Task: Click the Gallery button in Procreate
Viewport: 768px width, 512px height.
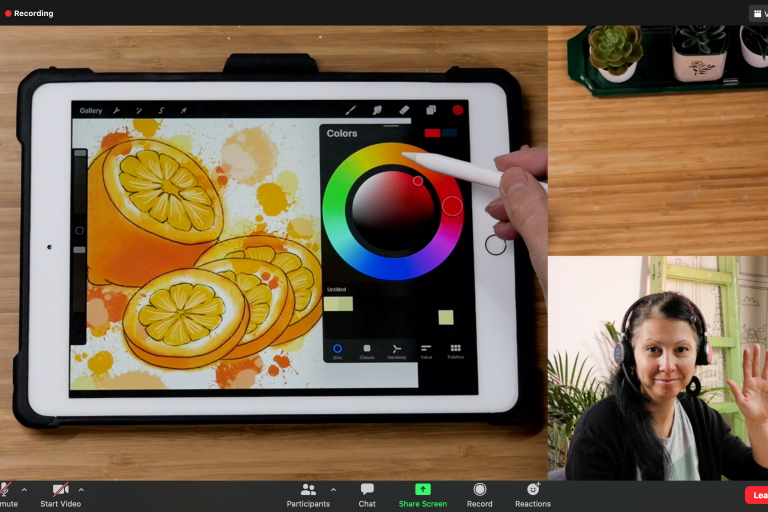Action: click(91, 110)
